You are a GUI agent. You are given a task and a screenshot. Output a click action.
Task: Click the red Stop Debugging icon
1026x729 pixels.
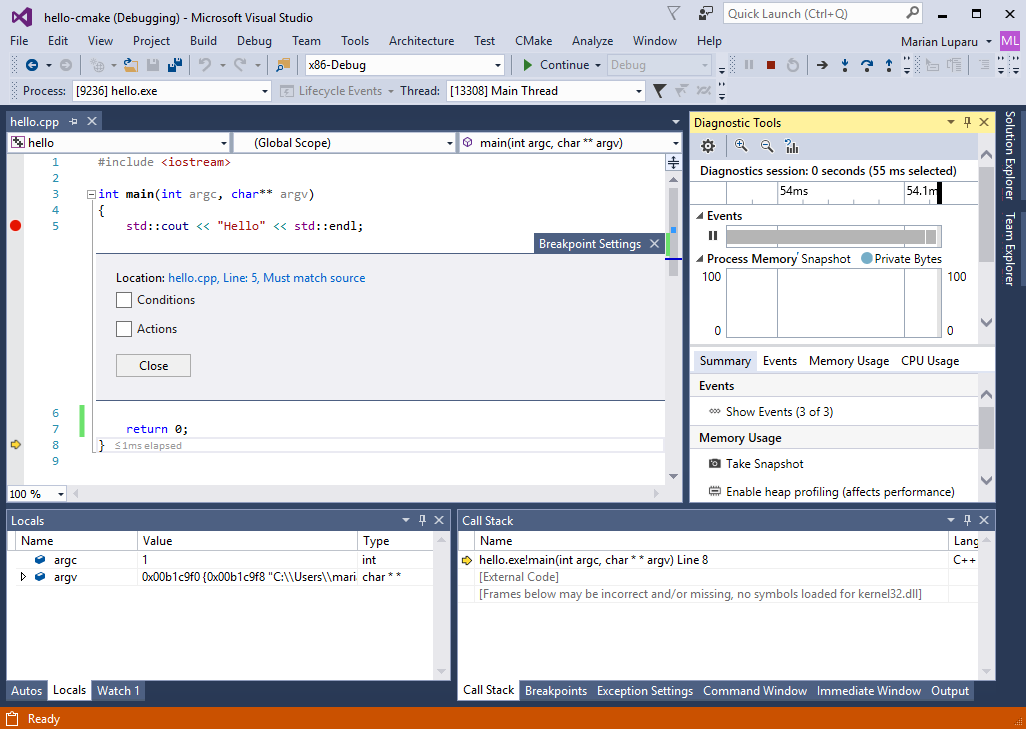point(770,65)
